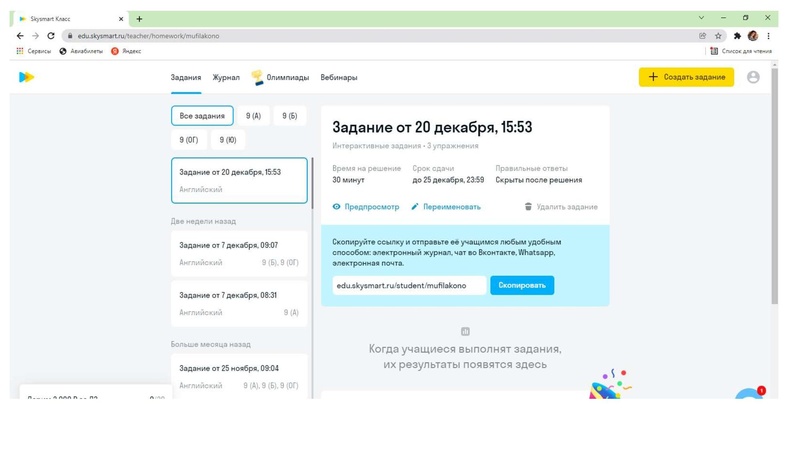Screen dimensions: 800x450
Task: Open the user profile avatar icon
Action: (753, 77)
